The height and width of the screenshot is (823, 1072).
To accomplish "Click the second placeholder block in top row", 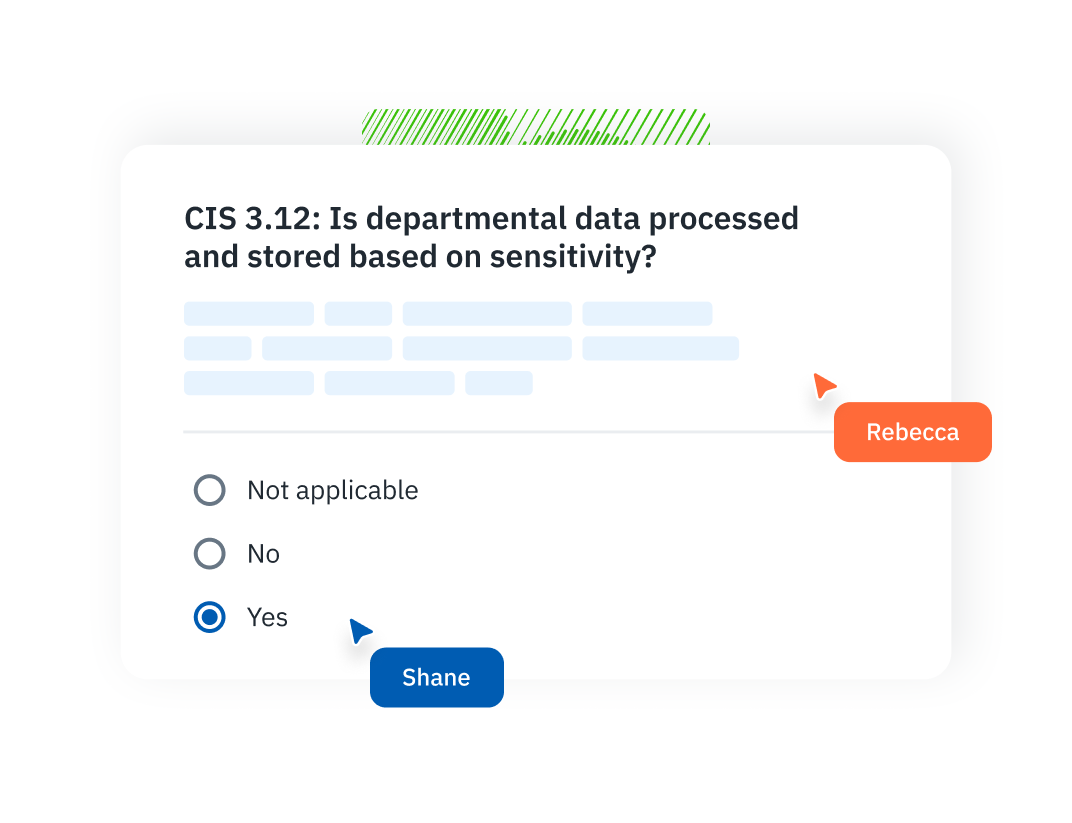I will (x=358, y=314).
